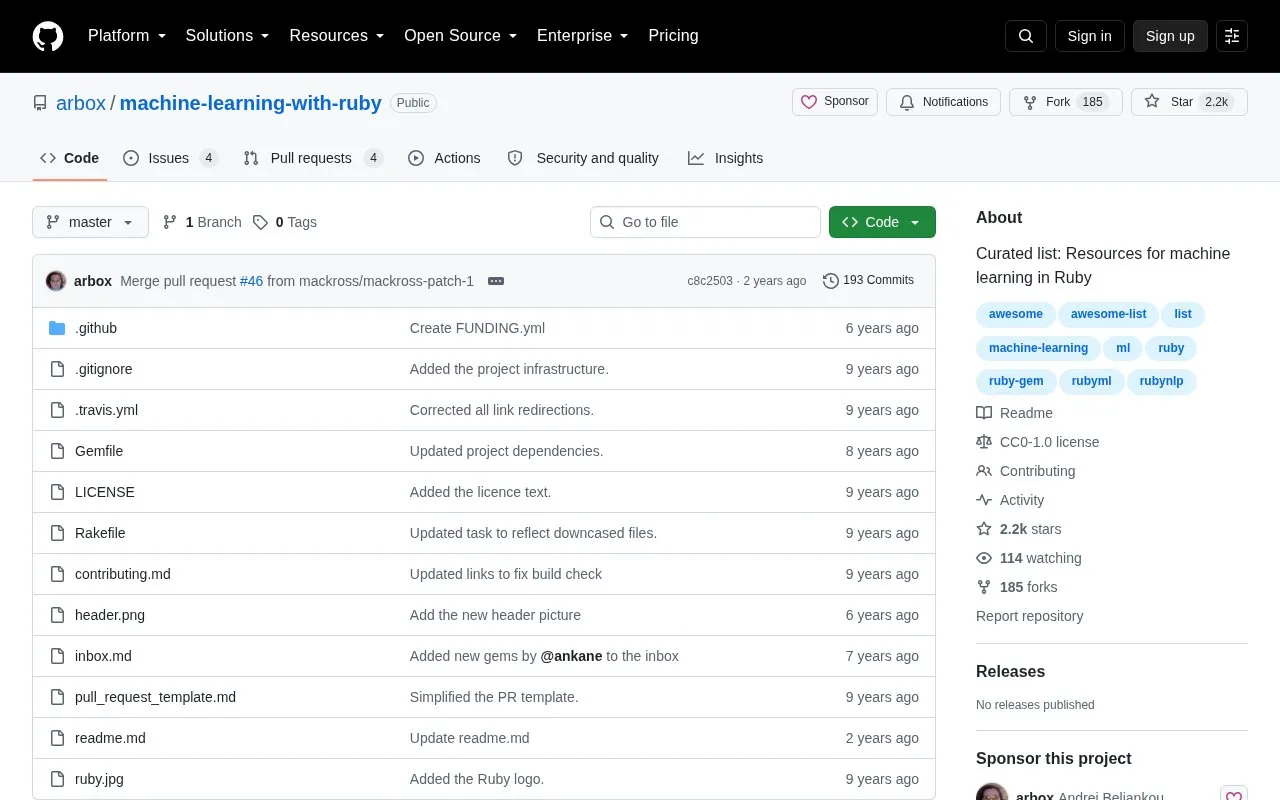
Task: Click the GitHub logo icon
Action: [48, 36]
